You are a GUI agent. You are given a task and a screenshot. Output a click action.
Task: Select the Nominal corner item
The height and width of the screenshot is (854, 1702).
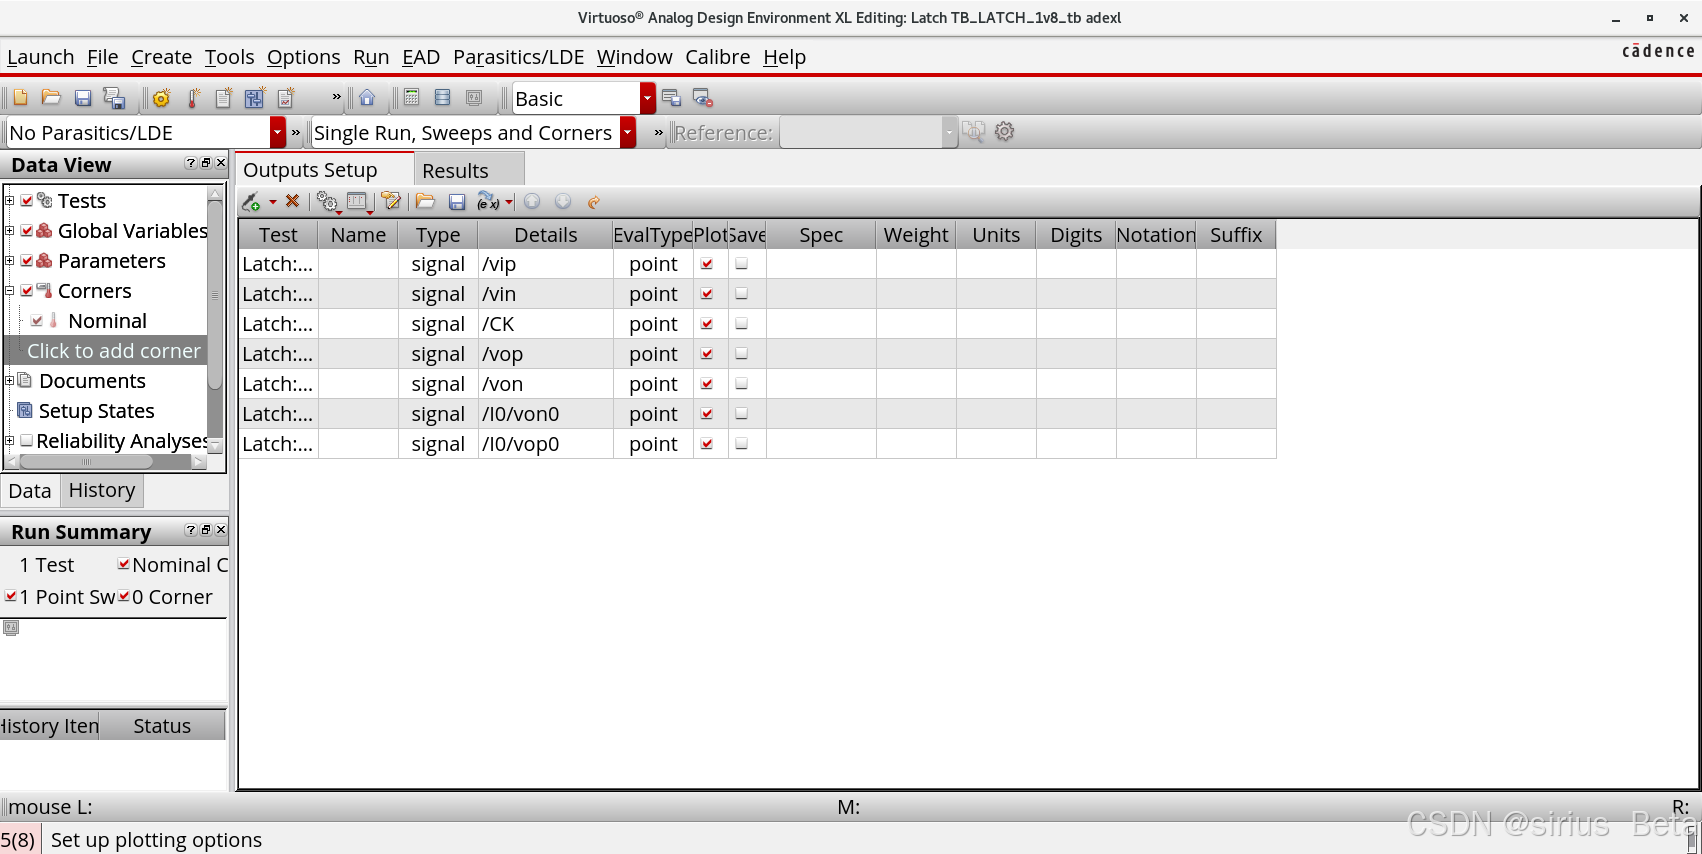pyautogui.click(x=107, y=321)
